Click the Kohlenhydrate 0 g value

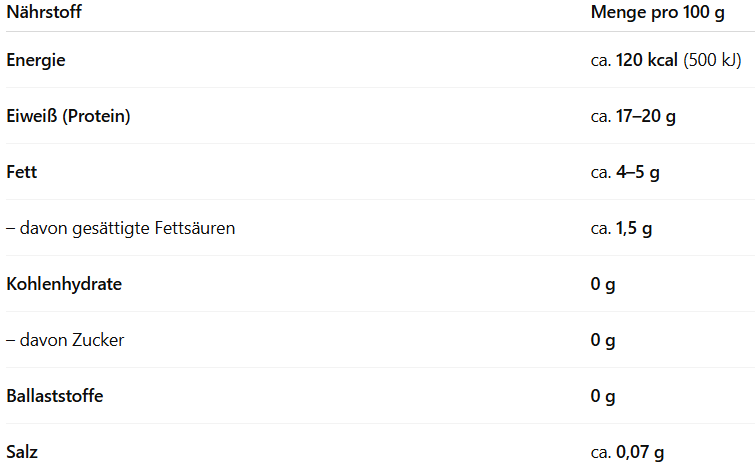click(x=603, y=285)
